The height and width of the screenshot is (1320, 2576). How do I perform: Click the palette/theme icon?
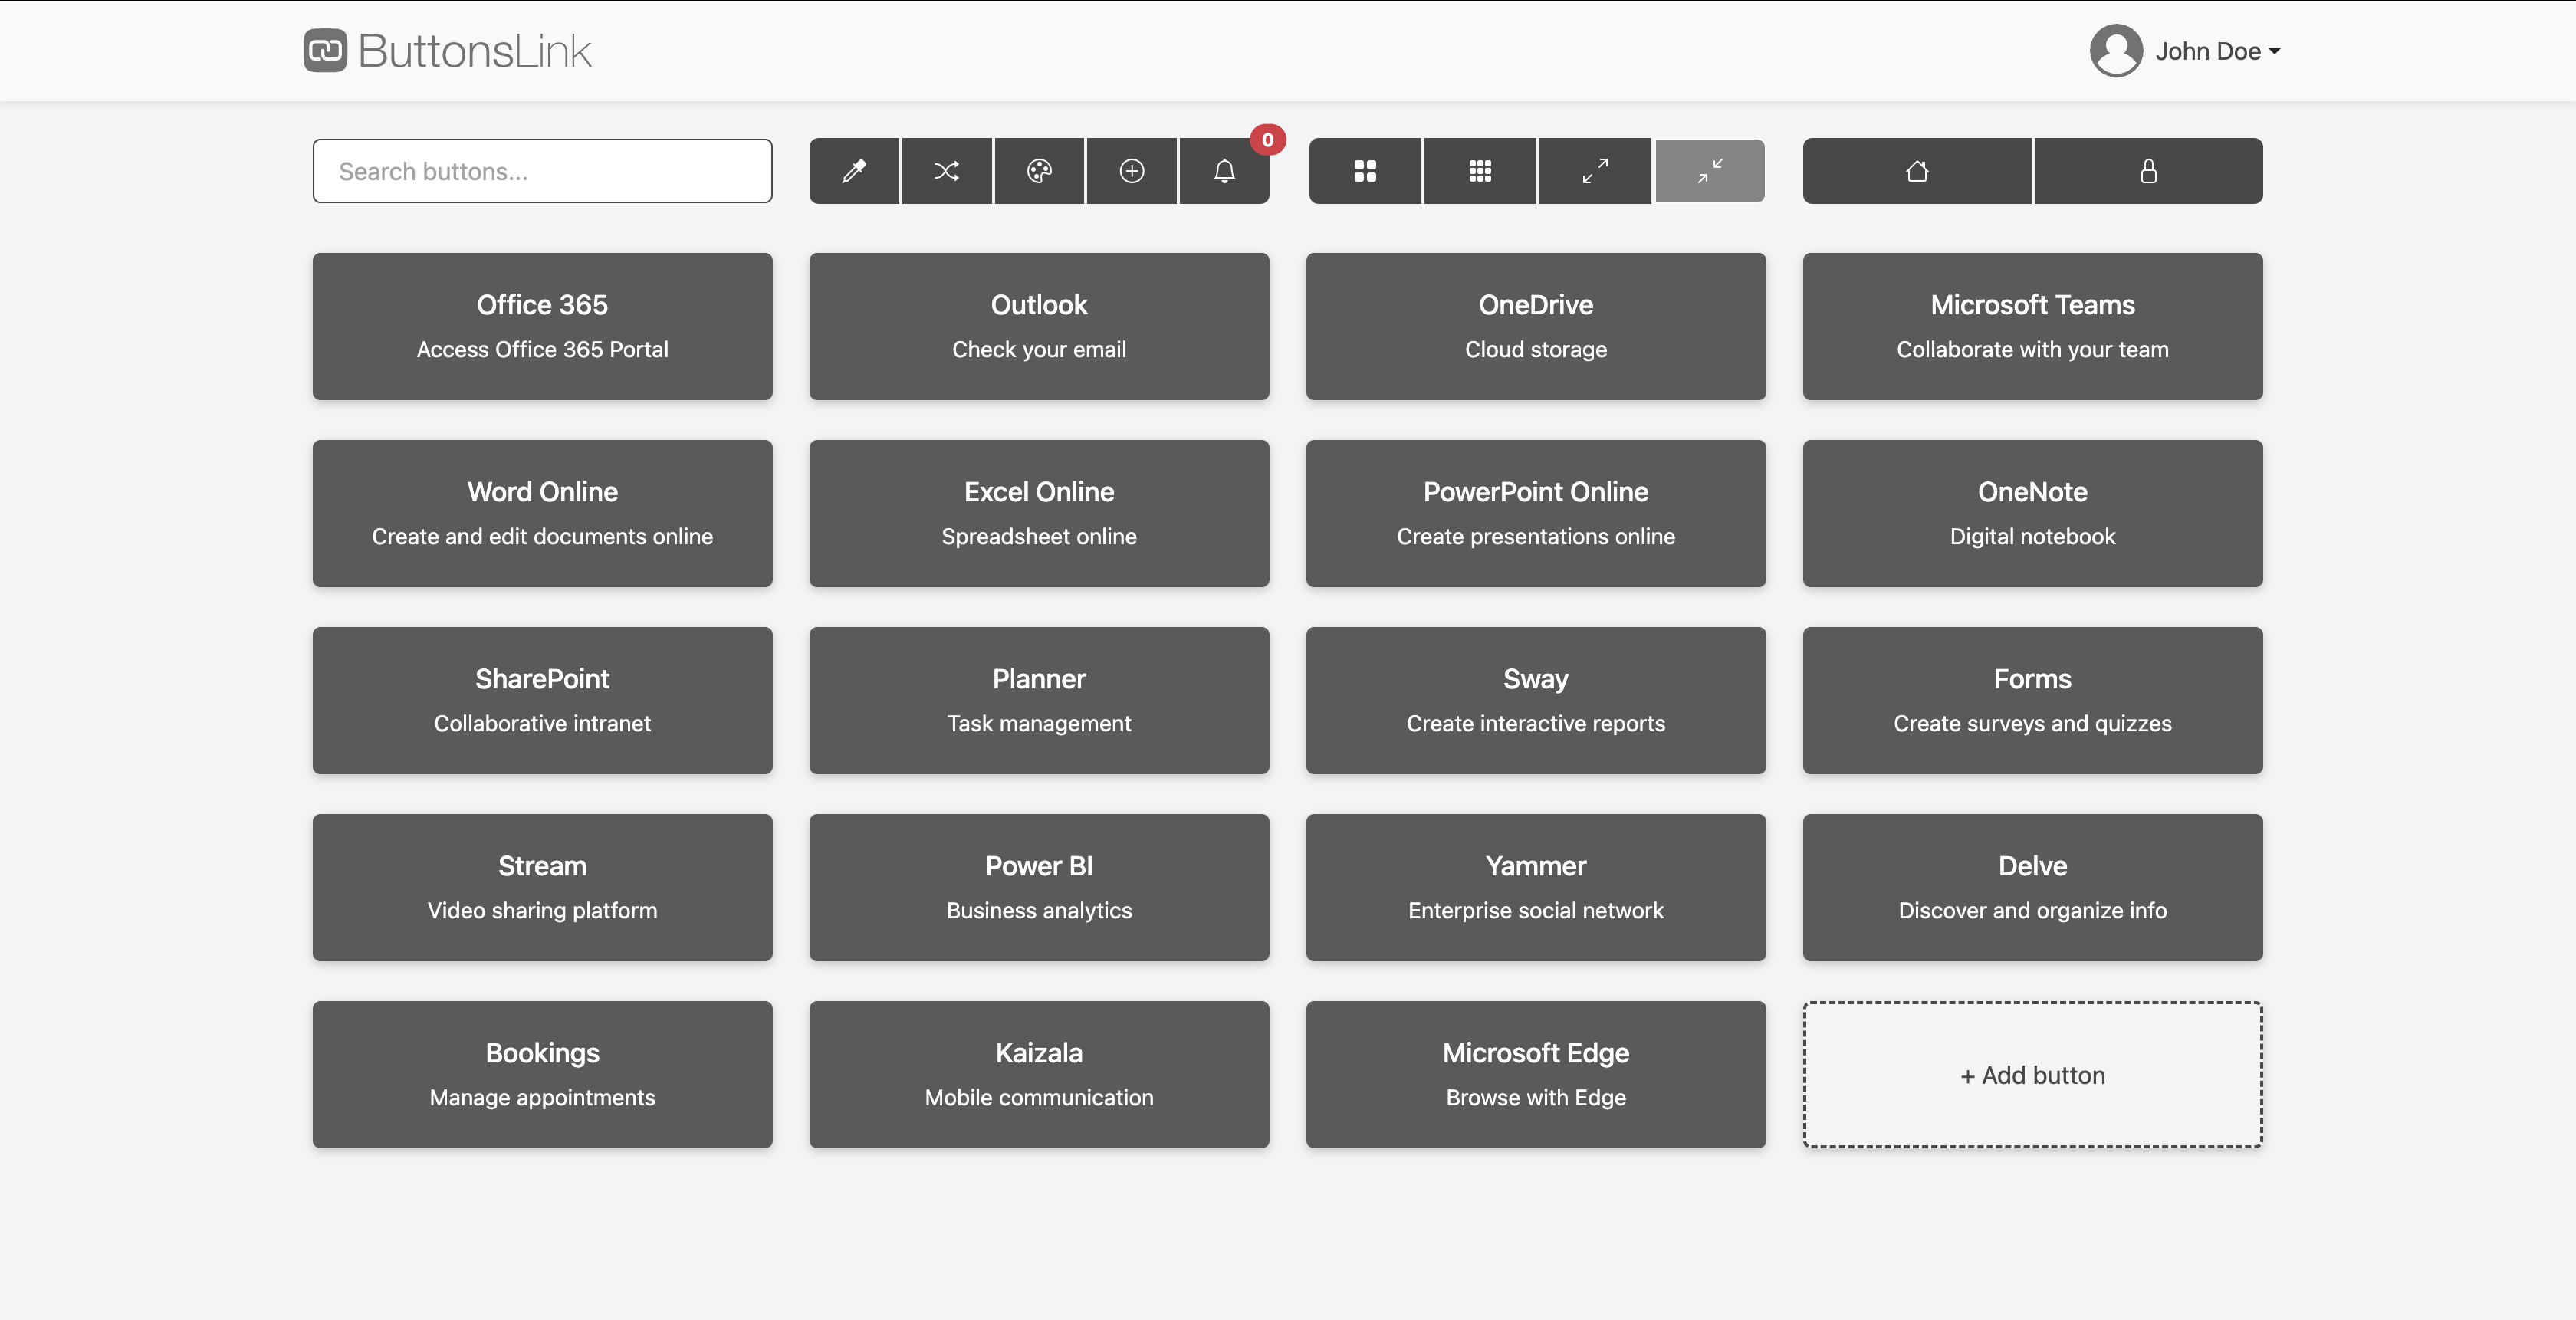[x=1039, y=170]
